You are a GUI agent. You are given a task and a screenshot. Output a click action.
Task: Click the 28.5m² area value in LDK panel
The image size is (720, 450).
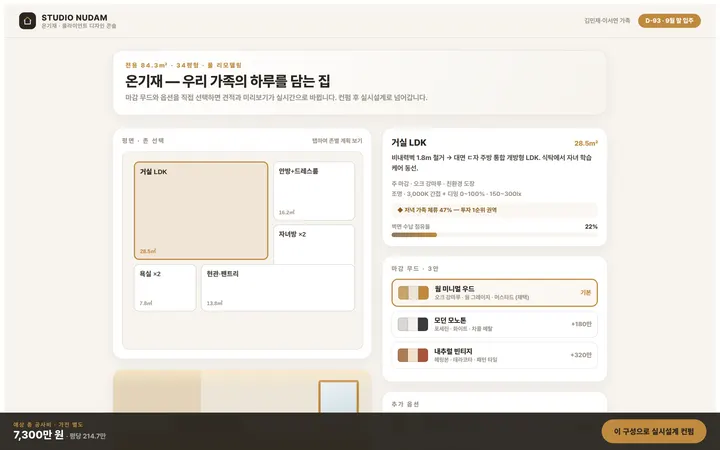click(x=586, y=143)
